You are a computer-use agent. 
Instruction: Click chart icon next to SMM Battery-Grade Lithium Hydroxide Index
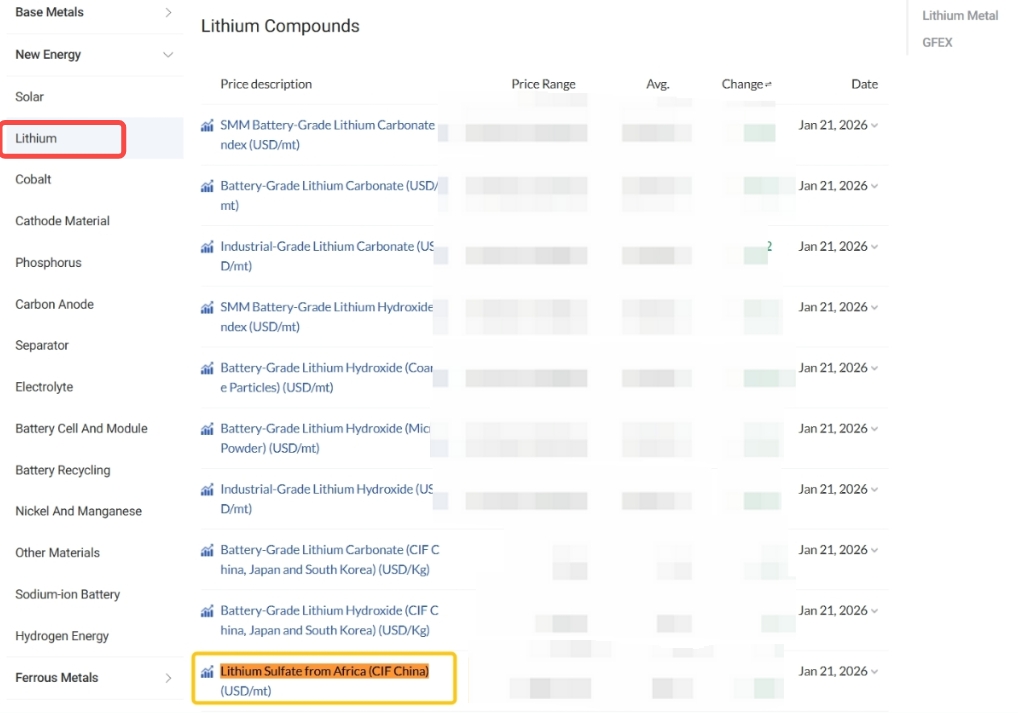[207, 308]
